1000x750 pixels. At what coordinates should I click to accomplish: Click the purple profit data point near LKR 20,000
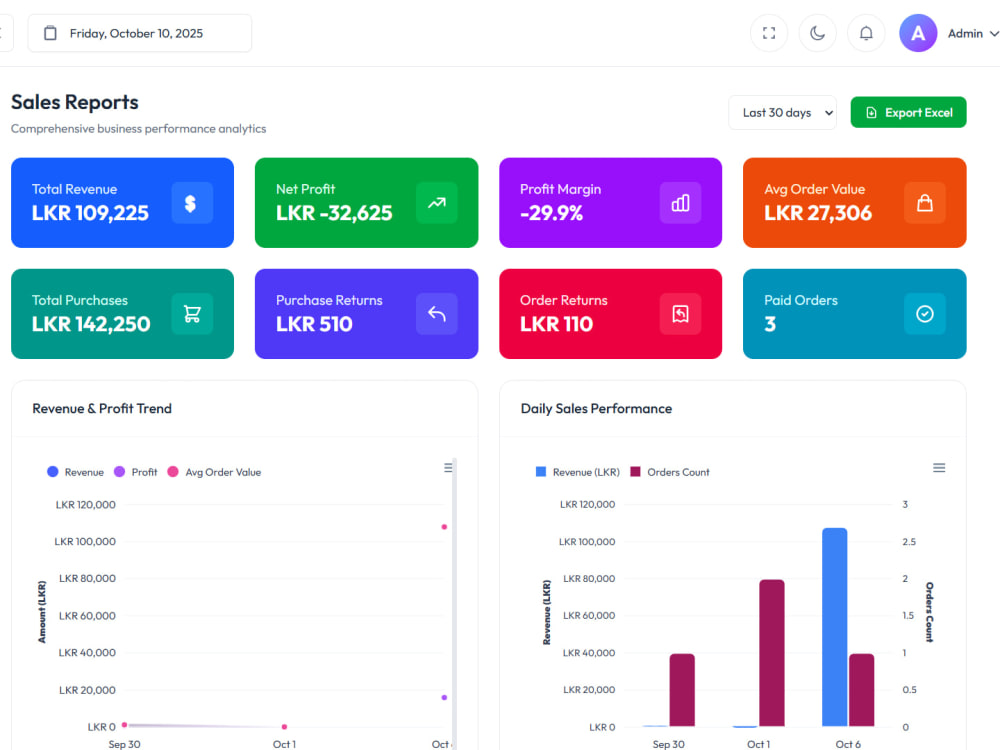pyautogui.click(x=445, y=697)
